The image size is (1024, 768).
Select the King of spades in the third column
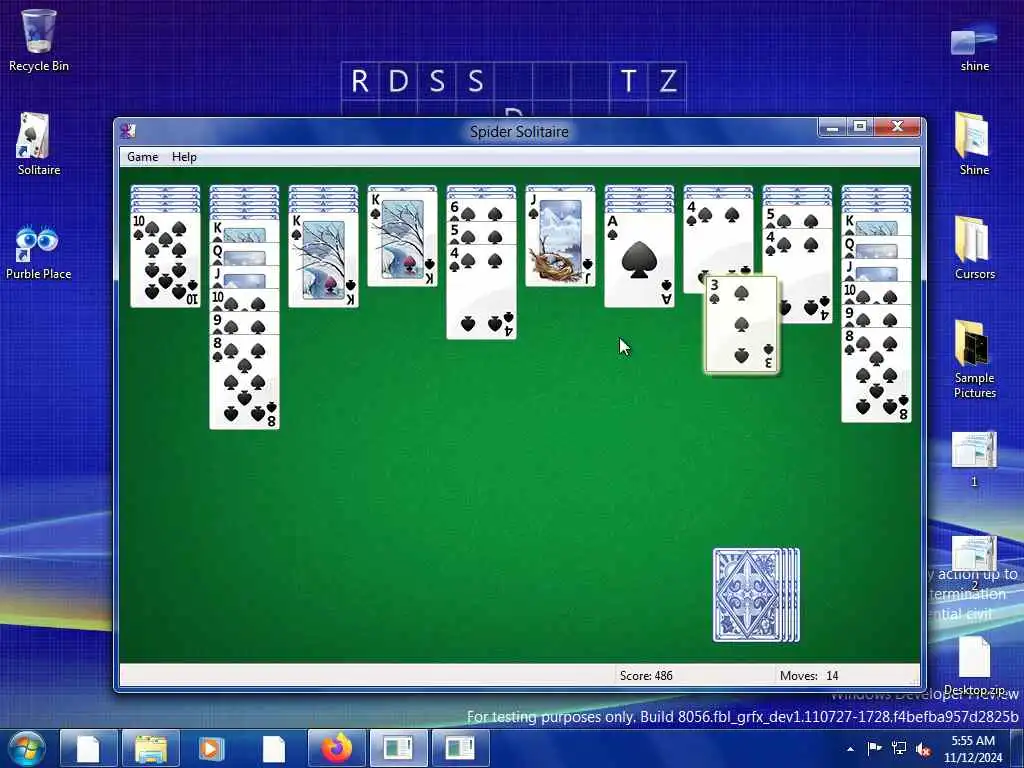pos(323,259)
